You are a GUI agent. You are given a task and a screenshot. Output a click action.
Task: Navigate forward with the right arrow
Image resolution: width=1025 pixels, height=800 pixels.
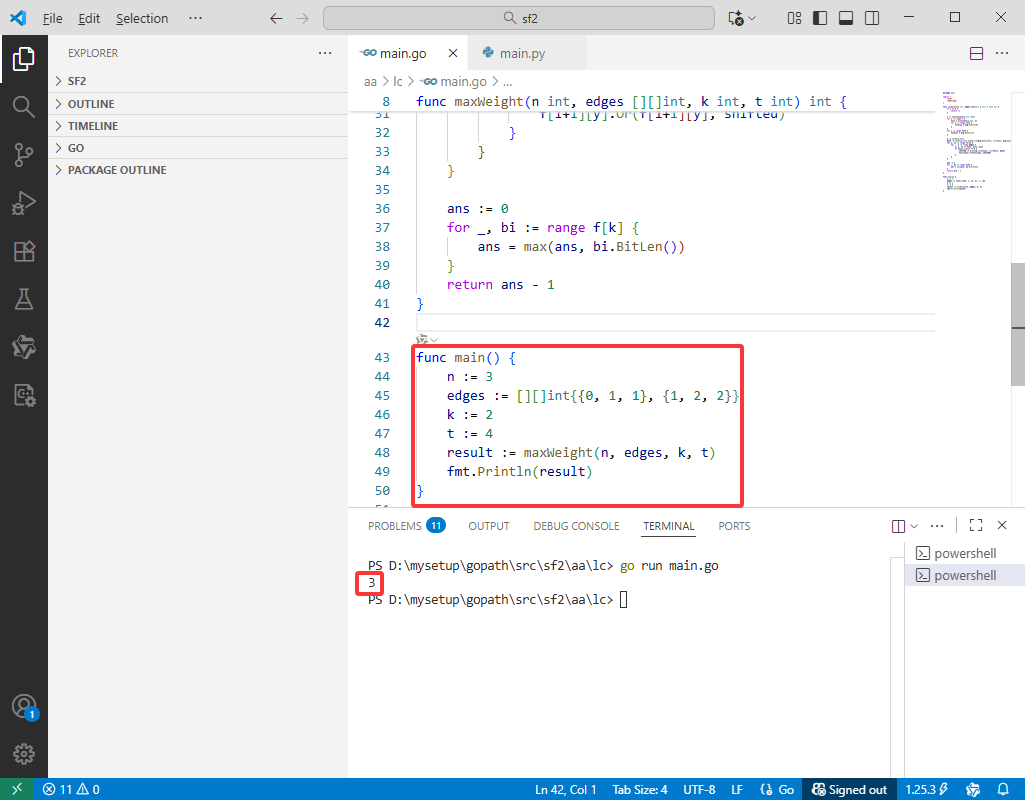coord(302,18)
